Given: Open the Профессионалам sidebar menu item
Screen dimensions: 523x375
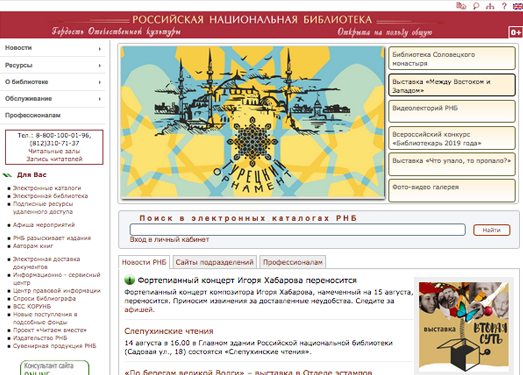Looking at the screenshot, I should pos(33,115).
